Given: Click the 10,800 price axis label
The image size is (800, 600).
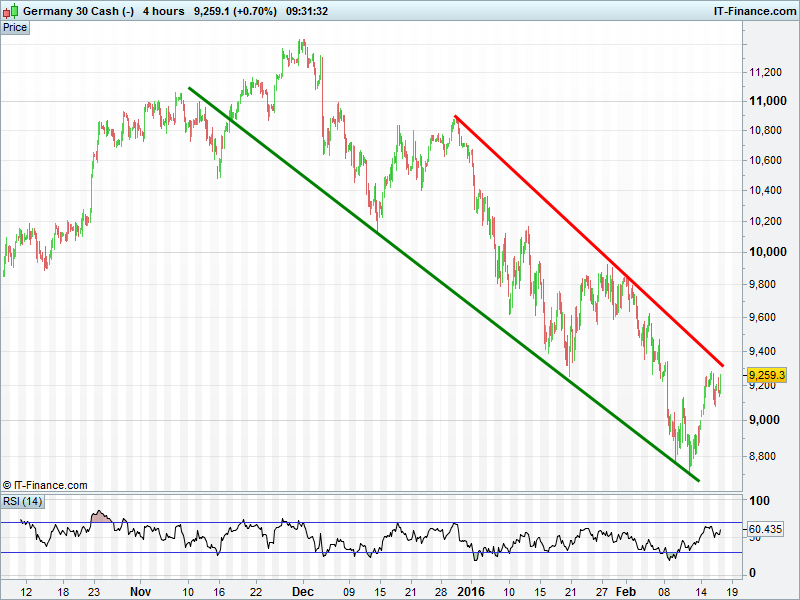Looking at the screenshot, I should pyautogui.click(x=765, y=130).
